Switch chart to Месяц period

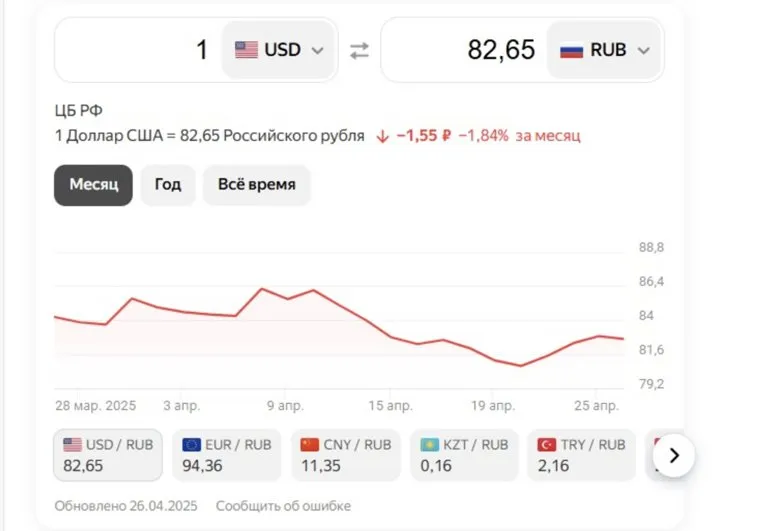[93, 185]
